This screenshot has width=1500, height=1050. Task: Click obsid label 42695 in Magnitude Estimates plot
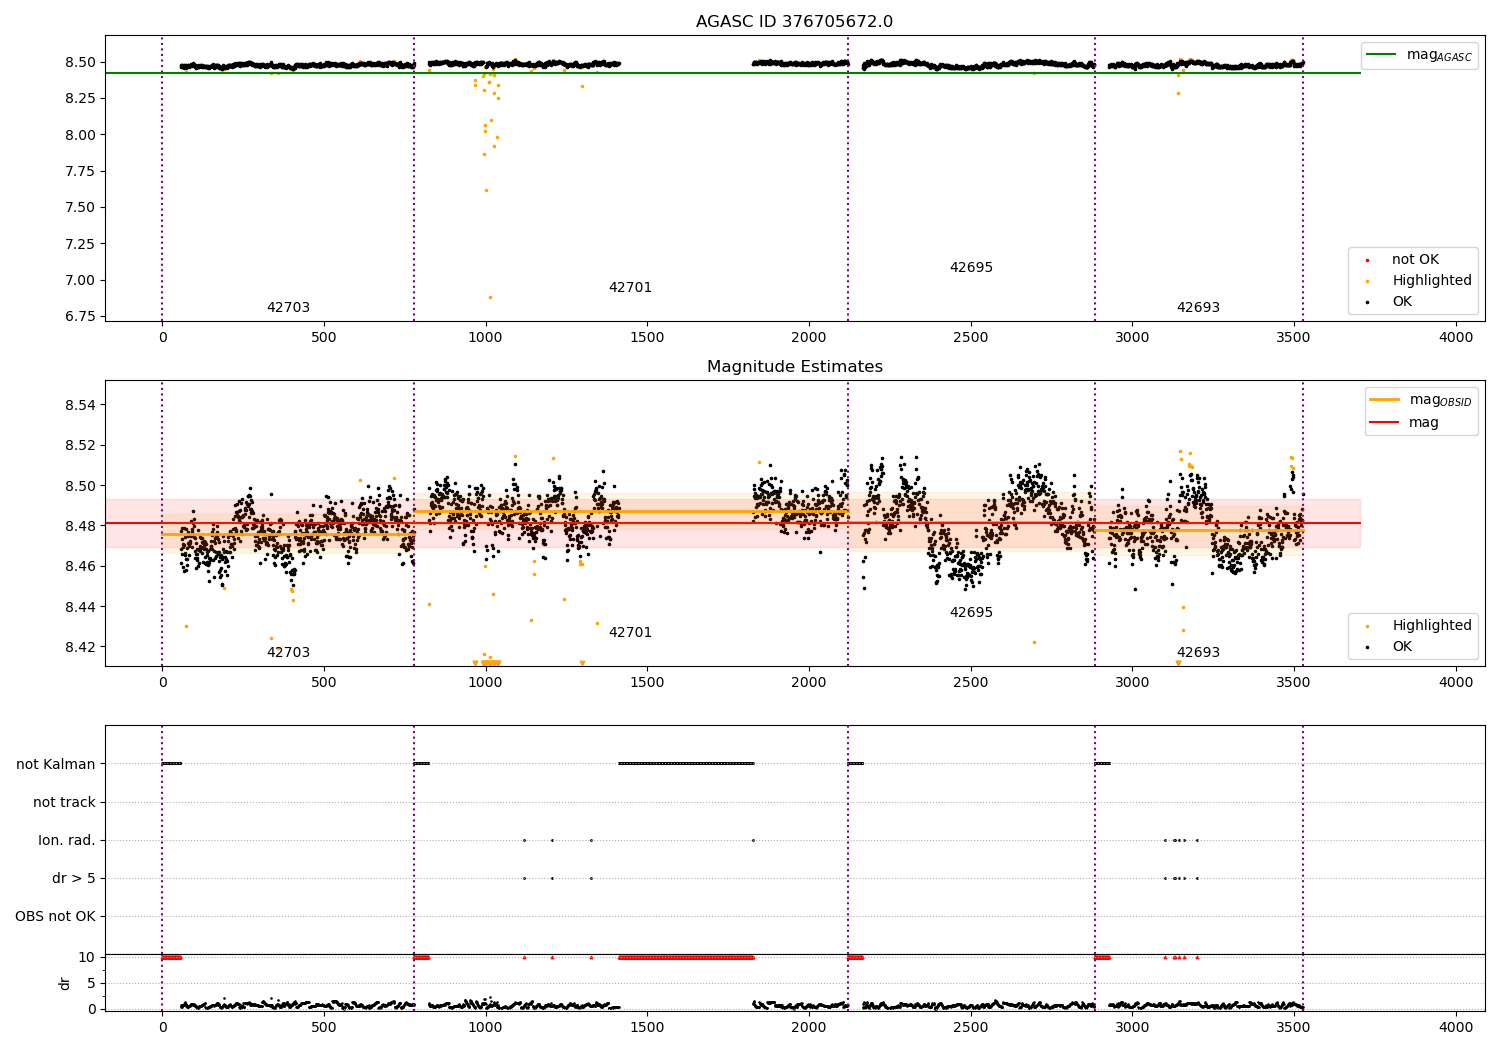971,613
